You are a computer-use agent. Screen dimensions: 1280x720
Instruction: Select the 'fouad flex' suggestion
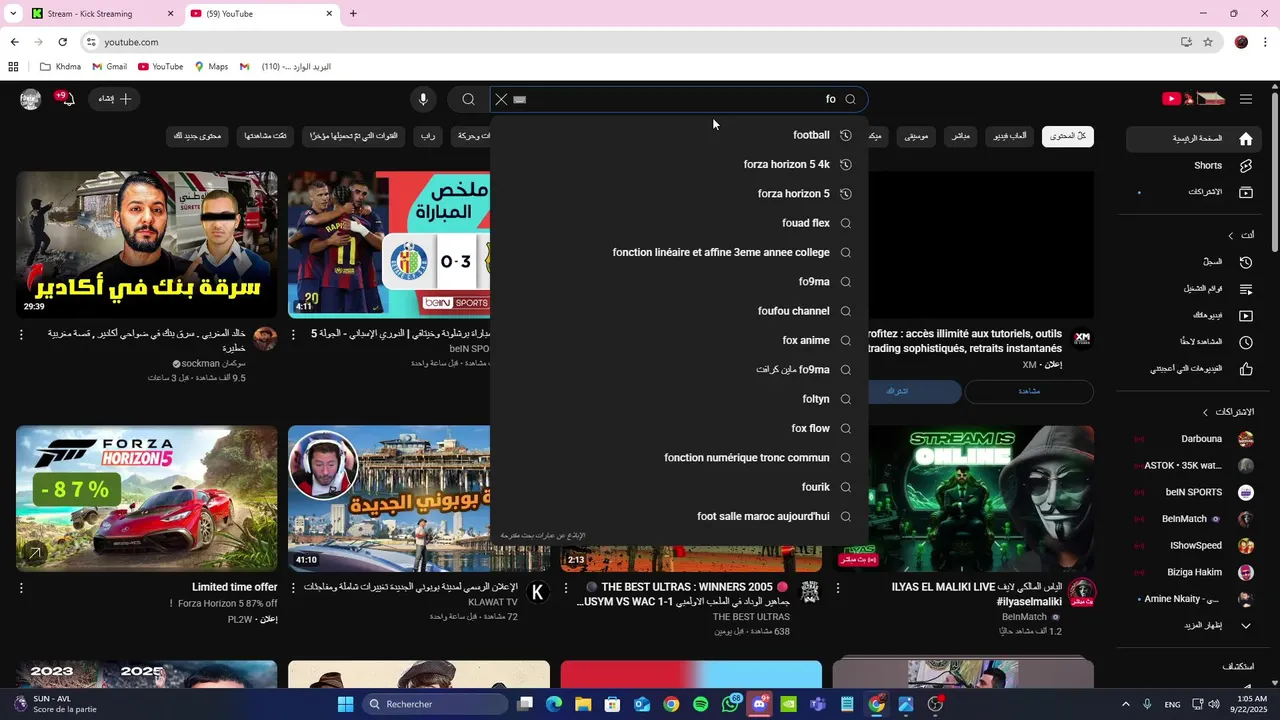click(x=679, y=223)
